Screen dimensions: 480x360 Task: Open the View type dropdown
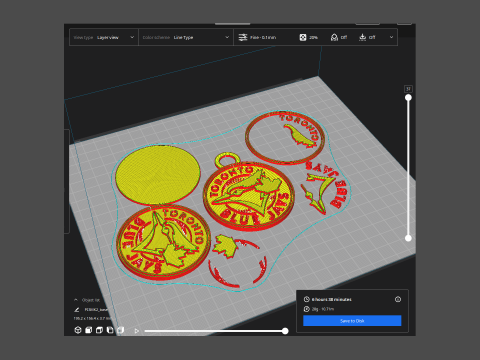pos(104,37)
